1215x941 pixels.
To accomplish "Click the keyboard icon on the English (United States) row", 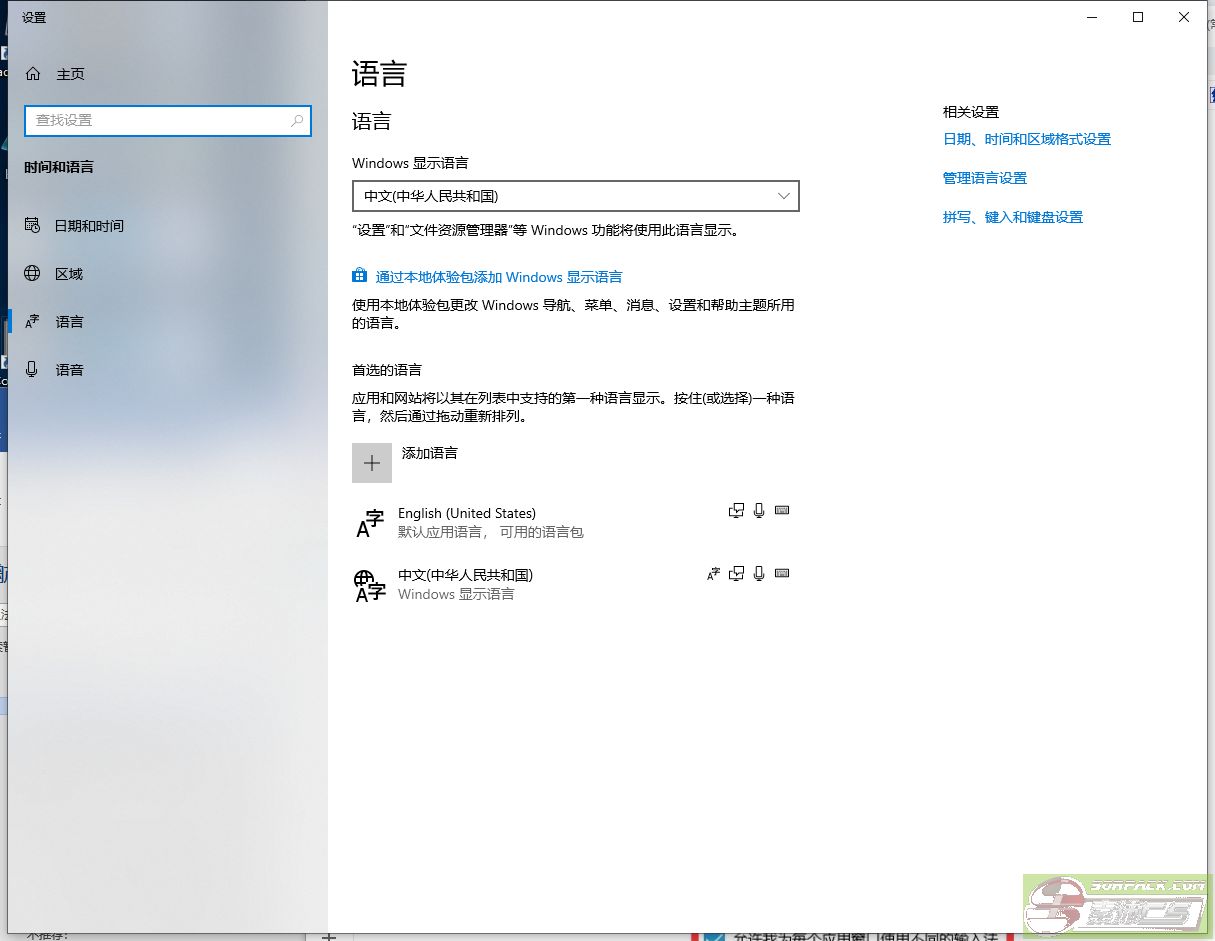I will click(x=782, y=511).
